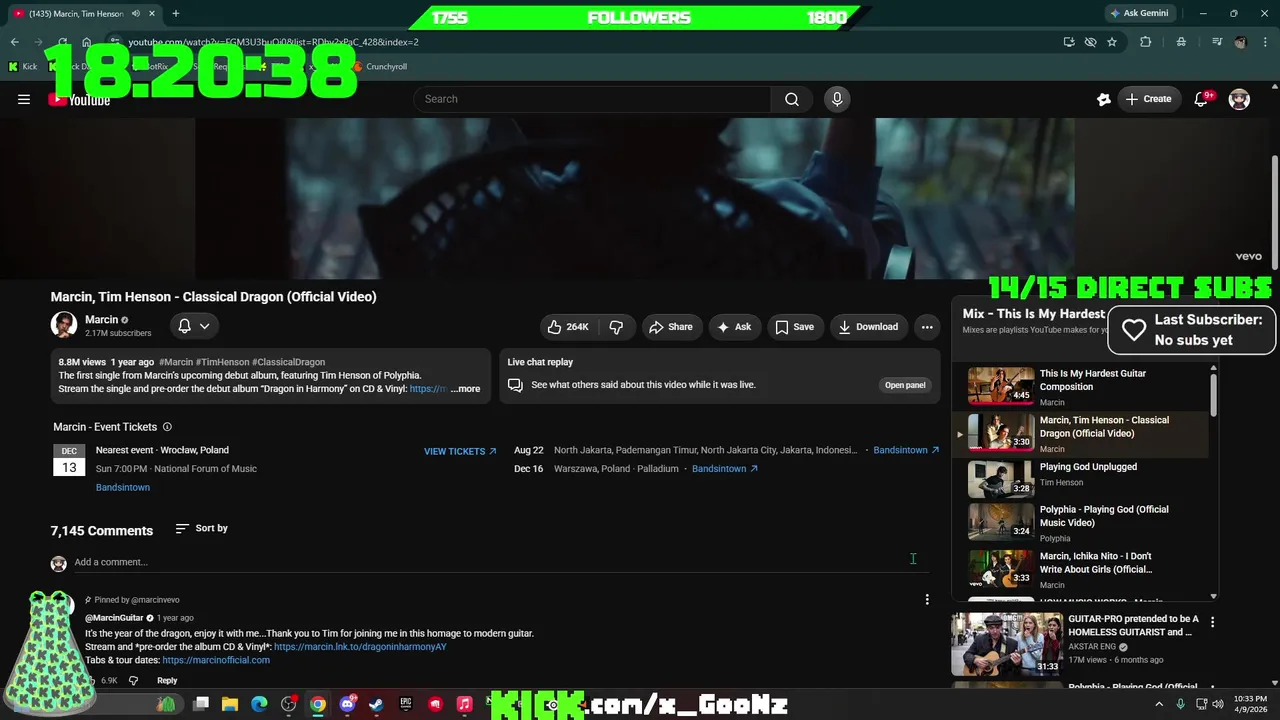The height and width of the screenshot is (720, 1280).
Task: Click the Chrome profile avatar
Action: (1241, 42)
